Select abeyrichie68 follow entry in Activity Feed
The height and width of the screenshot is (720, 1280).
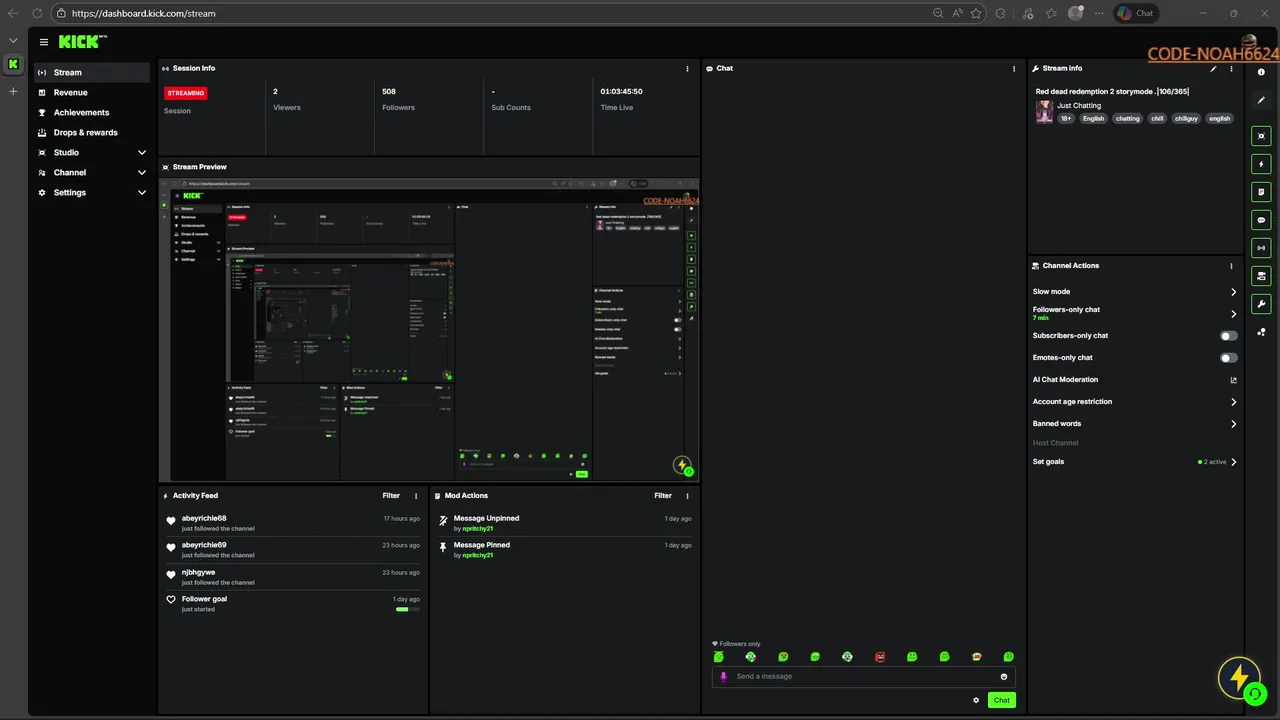(x=293, y=523)
